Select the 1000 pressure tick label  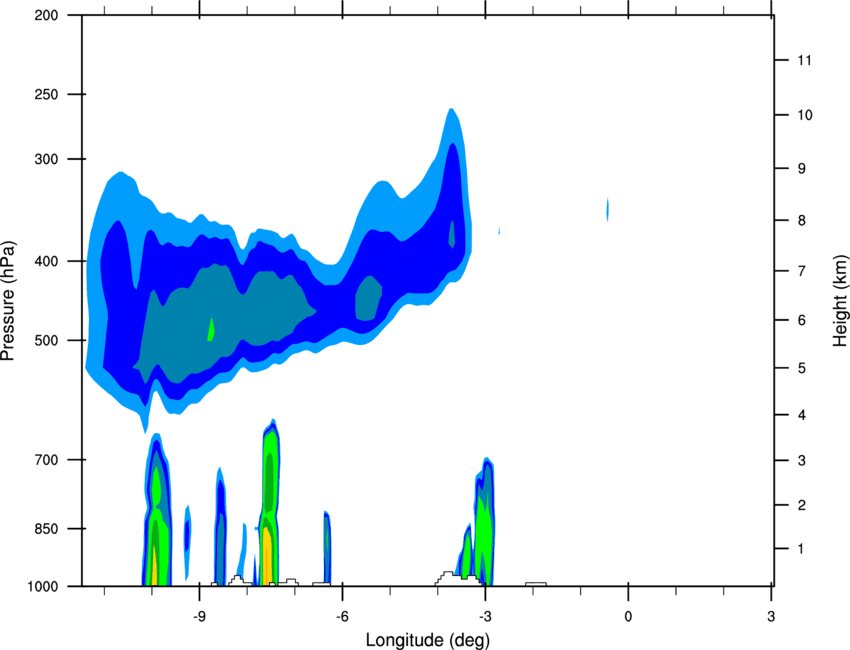(x=42, y=587)
